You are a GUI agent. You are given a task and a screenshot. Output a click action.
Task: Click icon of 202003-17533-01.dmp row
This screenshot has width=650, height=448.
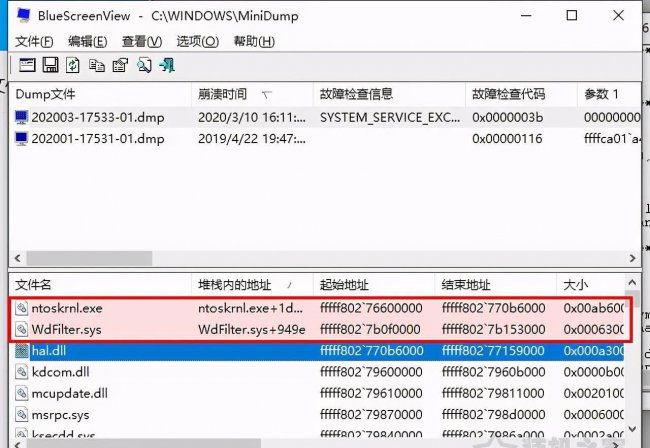coord(21,117)
